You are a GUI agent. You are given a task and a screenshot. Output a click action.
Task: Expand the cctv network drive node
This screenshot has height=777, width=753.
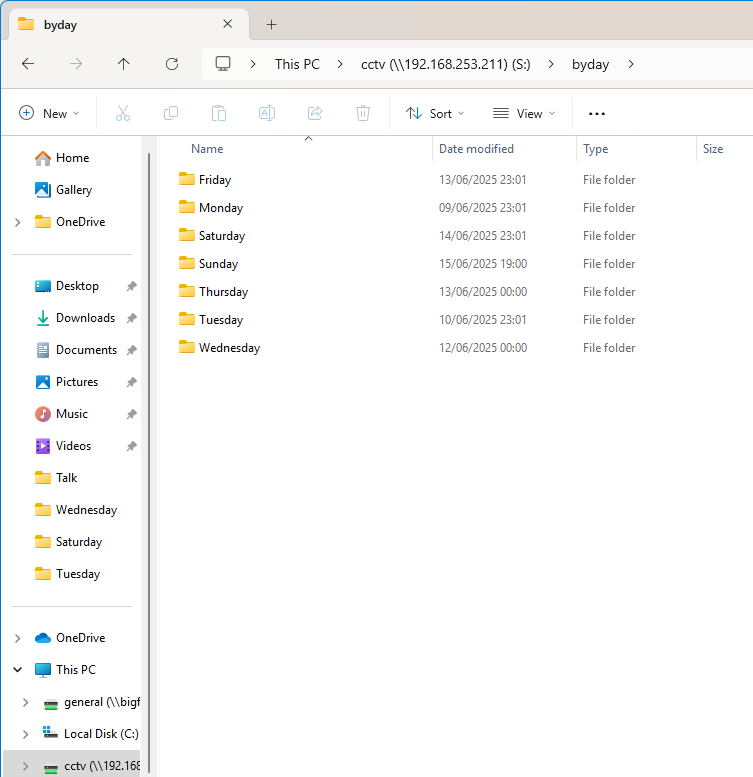[26, 766]
